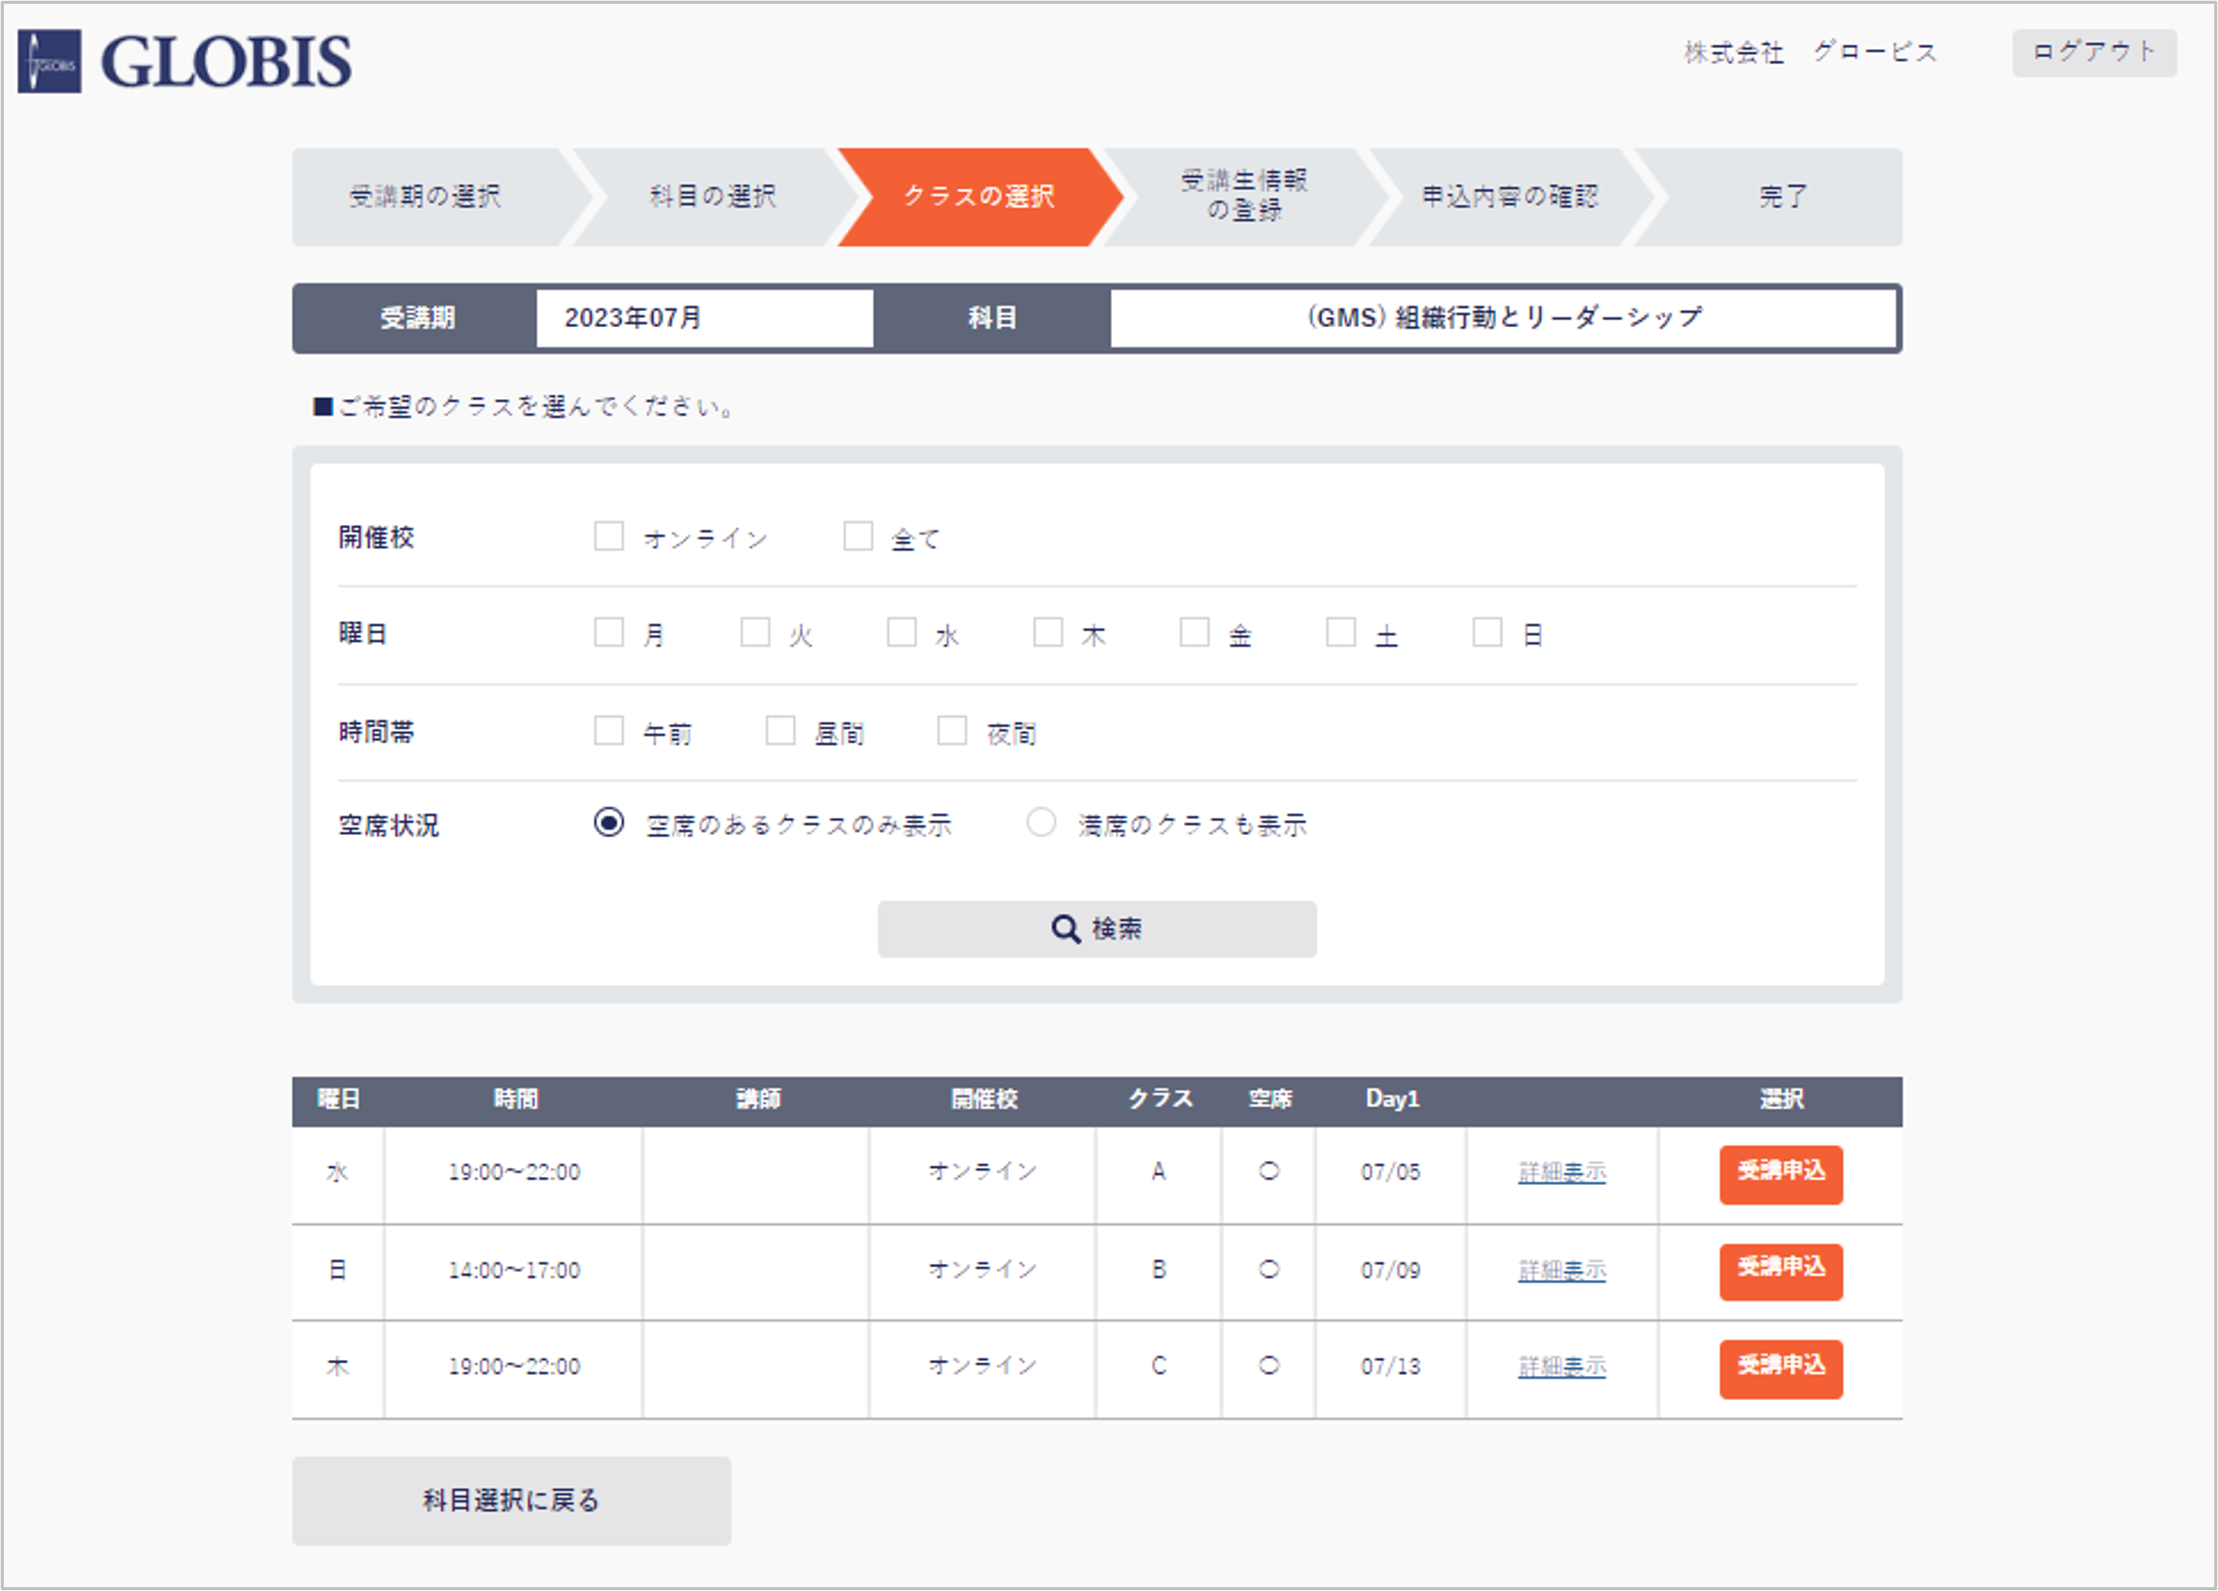The image size is (2218, 1591).
Task: Click the 講師 column header
Action: point(758,1099)
